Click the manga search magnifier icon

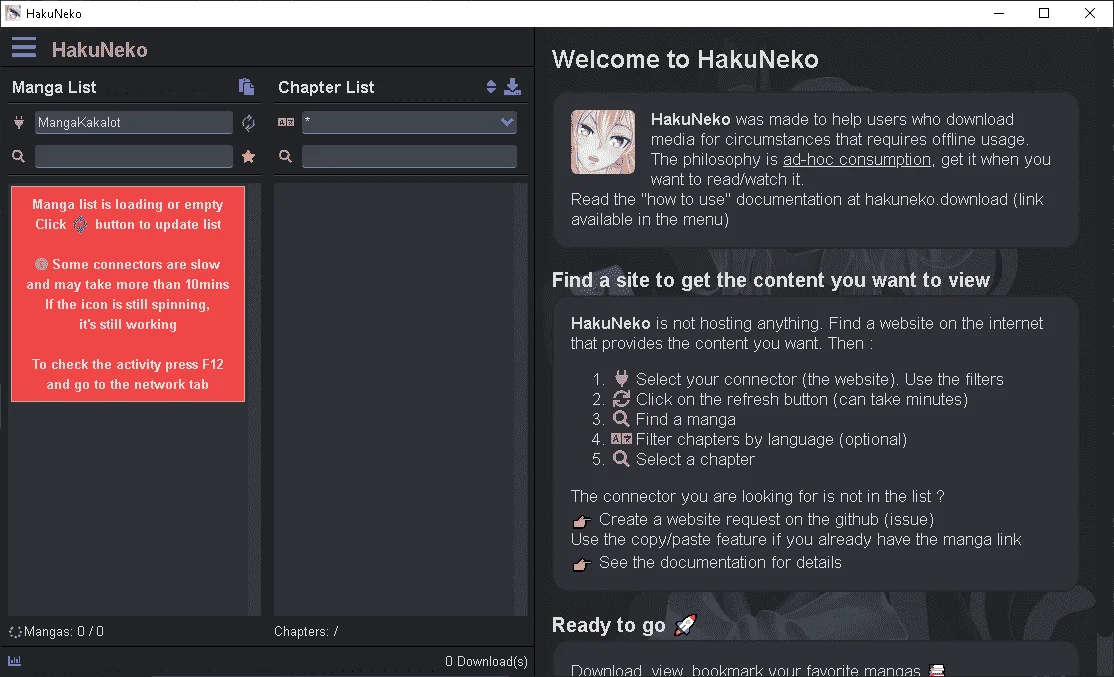(18, 156)
